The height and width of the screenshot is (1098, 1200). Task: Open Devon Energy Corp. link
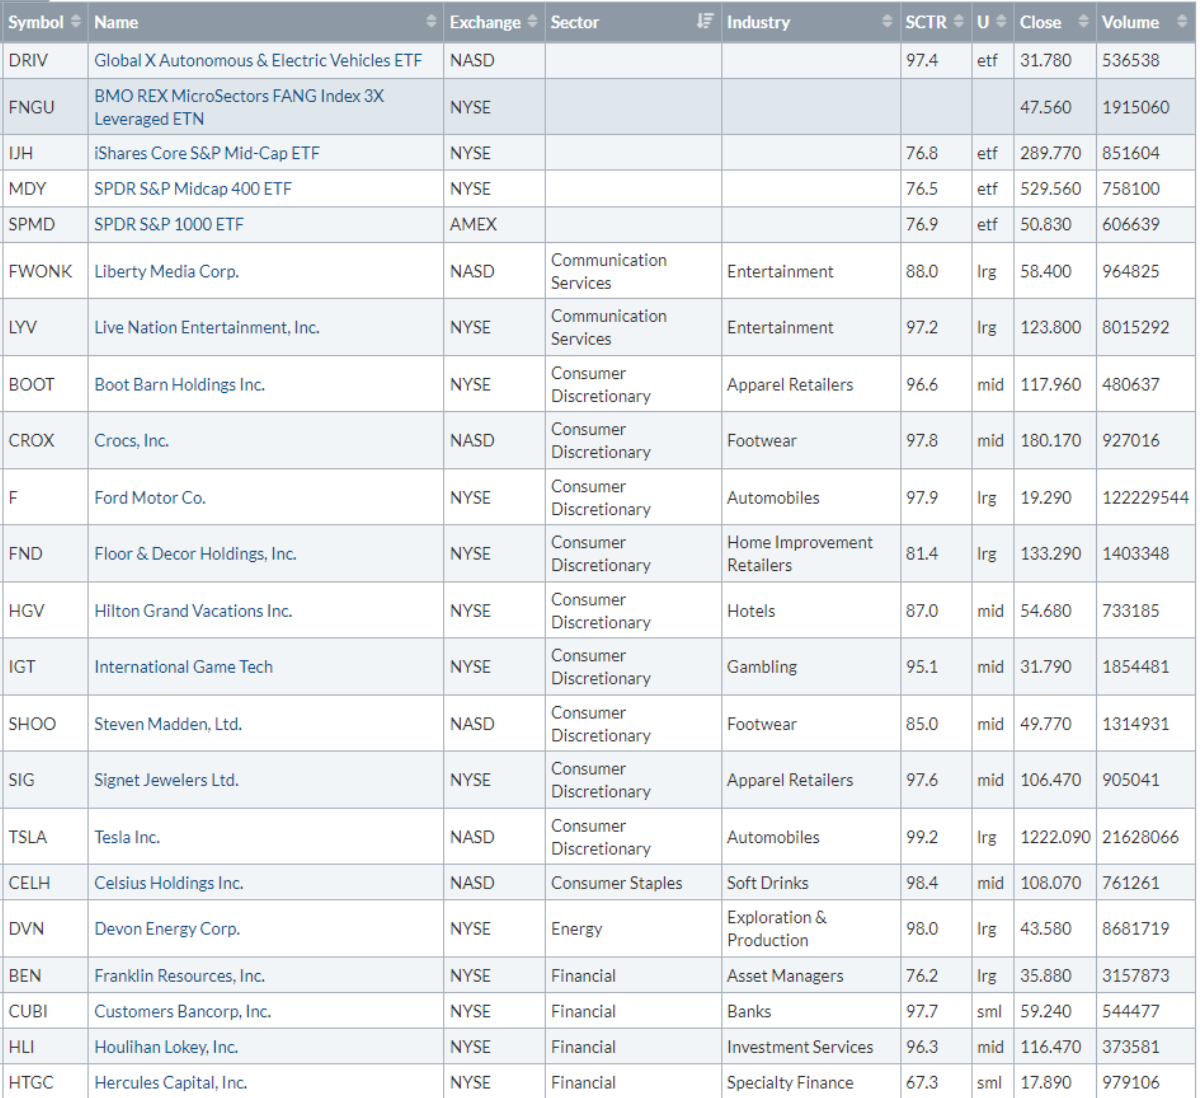167,928
